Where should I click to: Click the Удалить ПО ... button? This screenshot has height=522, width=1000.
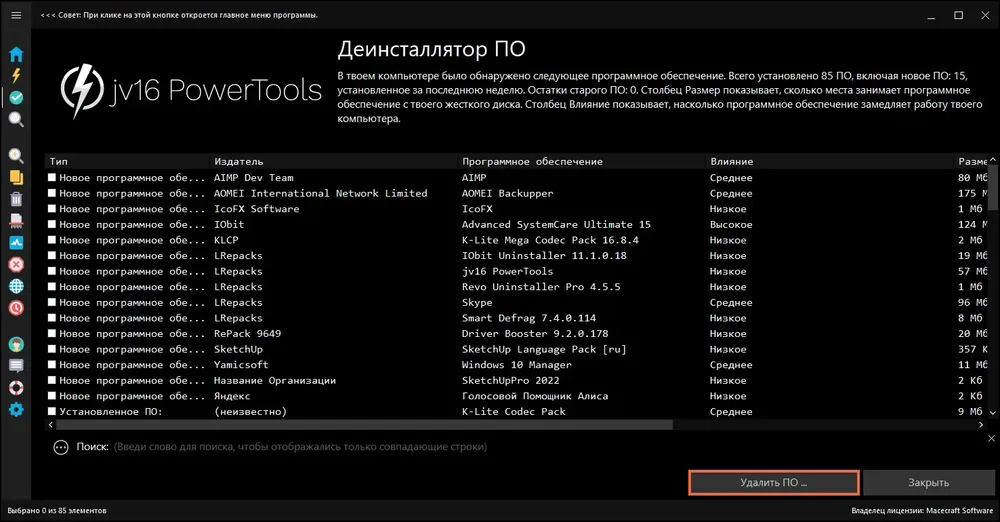(774, 482)
